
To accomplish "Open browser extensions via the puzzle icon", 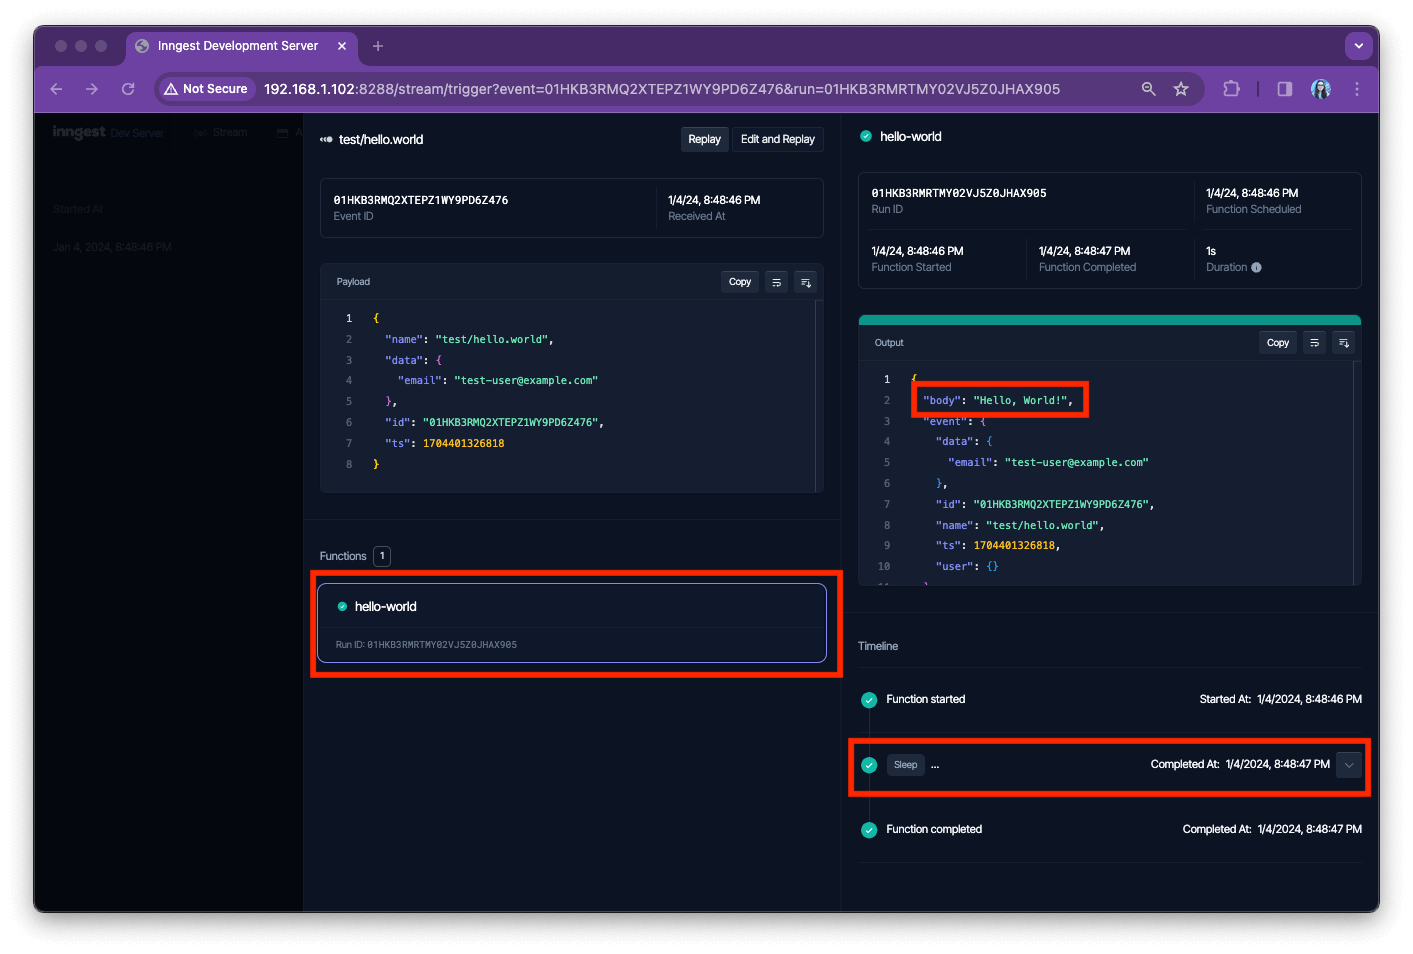I will 1231,88.
